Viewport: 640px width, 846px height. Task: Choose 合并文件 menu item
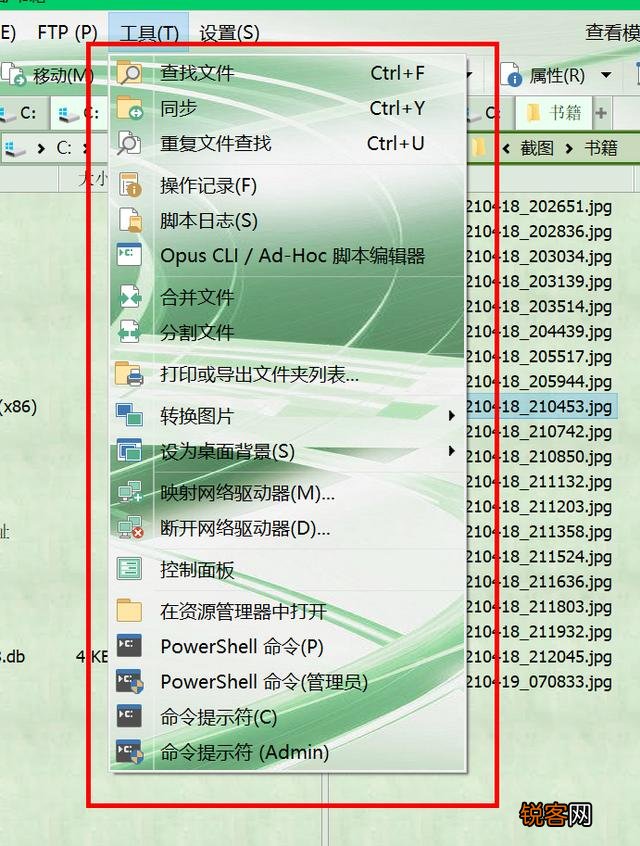(x=288, y=297)
